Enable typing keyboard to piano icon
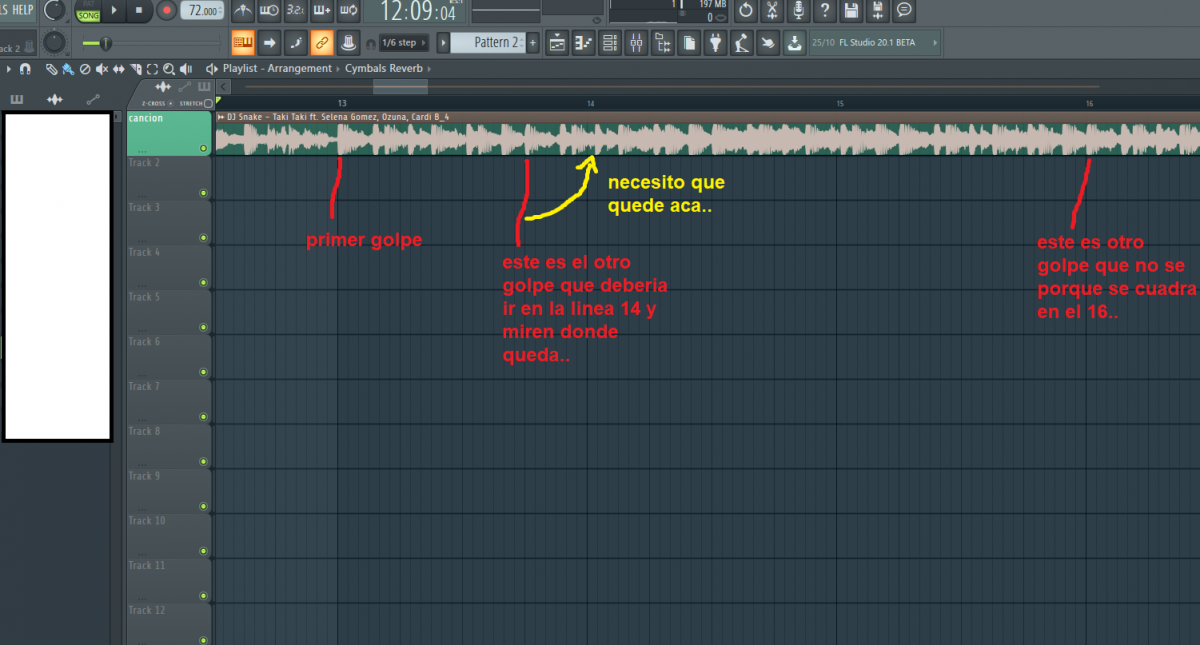 (243, 43)
